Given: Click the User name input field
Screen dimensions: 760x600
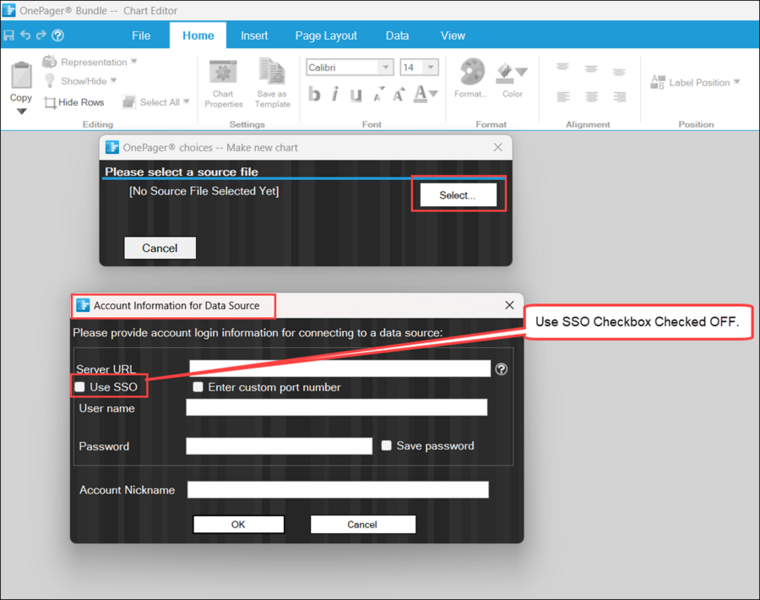Looking at the screenshot, I should pyautogui.click(x=336, y=407).
